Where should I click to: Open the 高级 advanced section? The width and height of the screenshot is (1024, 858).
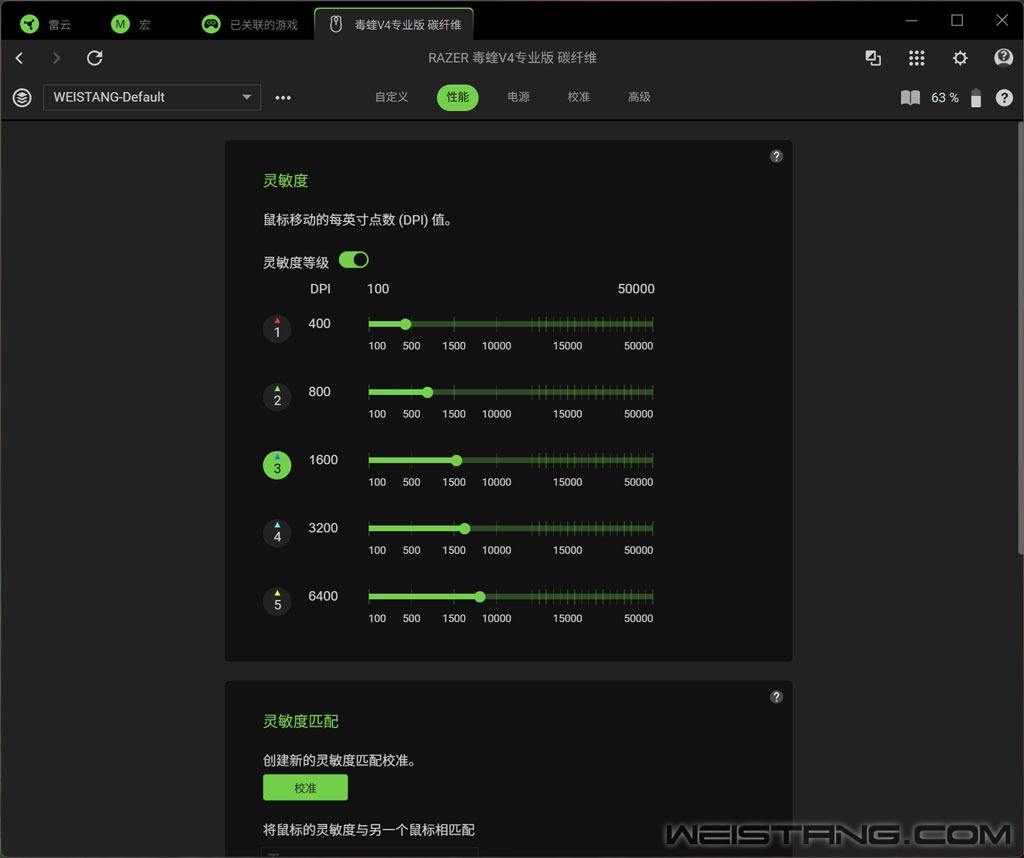coord(639,97)
